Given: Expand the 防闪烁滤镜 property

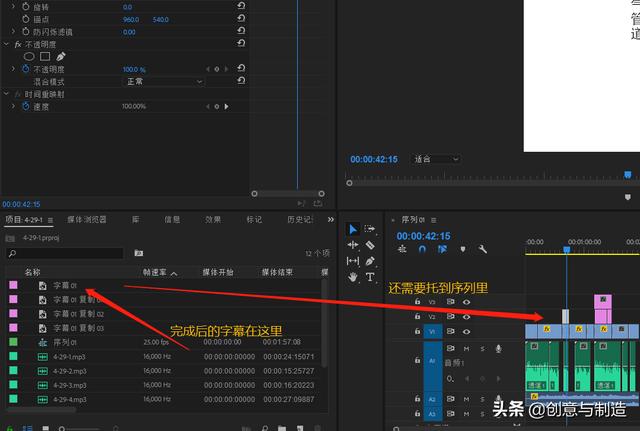Looking at the screenshot, I should pyautogui.click(x=13, y=31).
